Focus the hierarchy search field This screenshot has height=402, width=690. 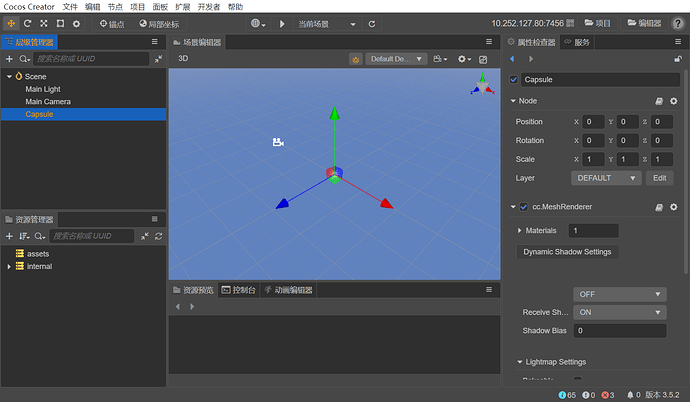(x=91, y=59)
